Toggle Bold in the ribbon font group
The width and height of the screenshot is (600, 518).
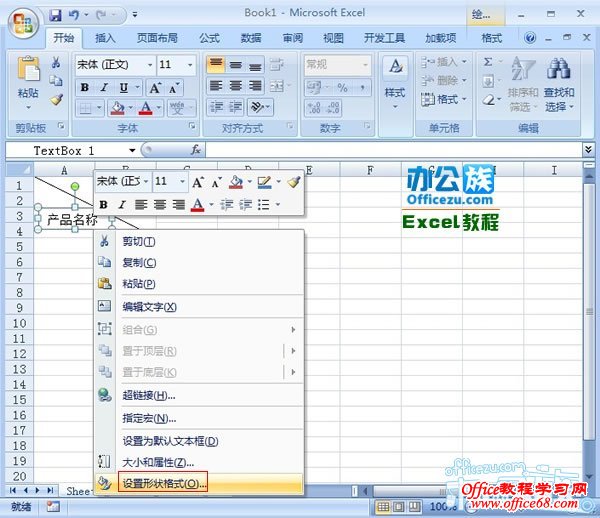pos(85,88)
